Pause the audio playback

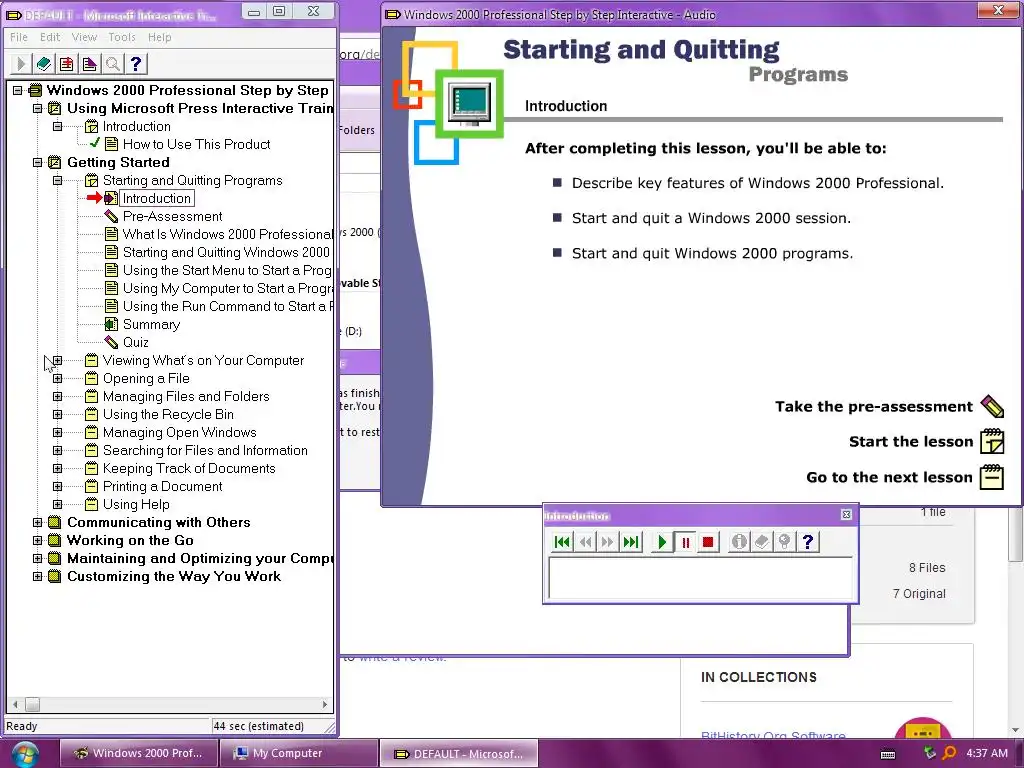point(685,542)
